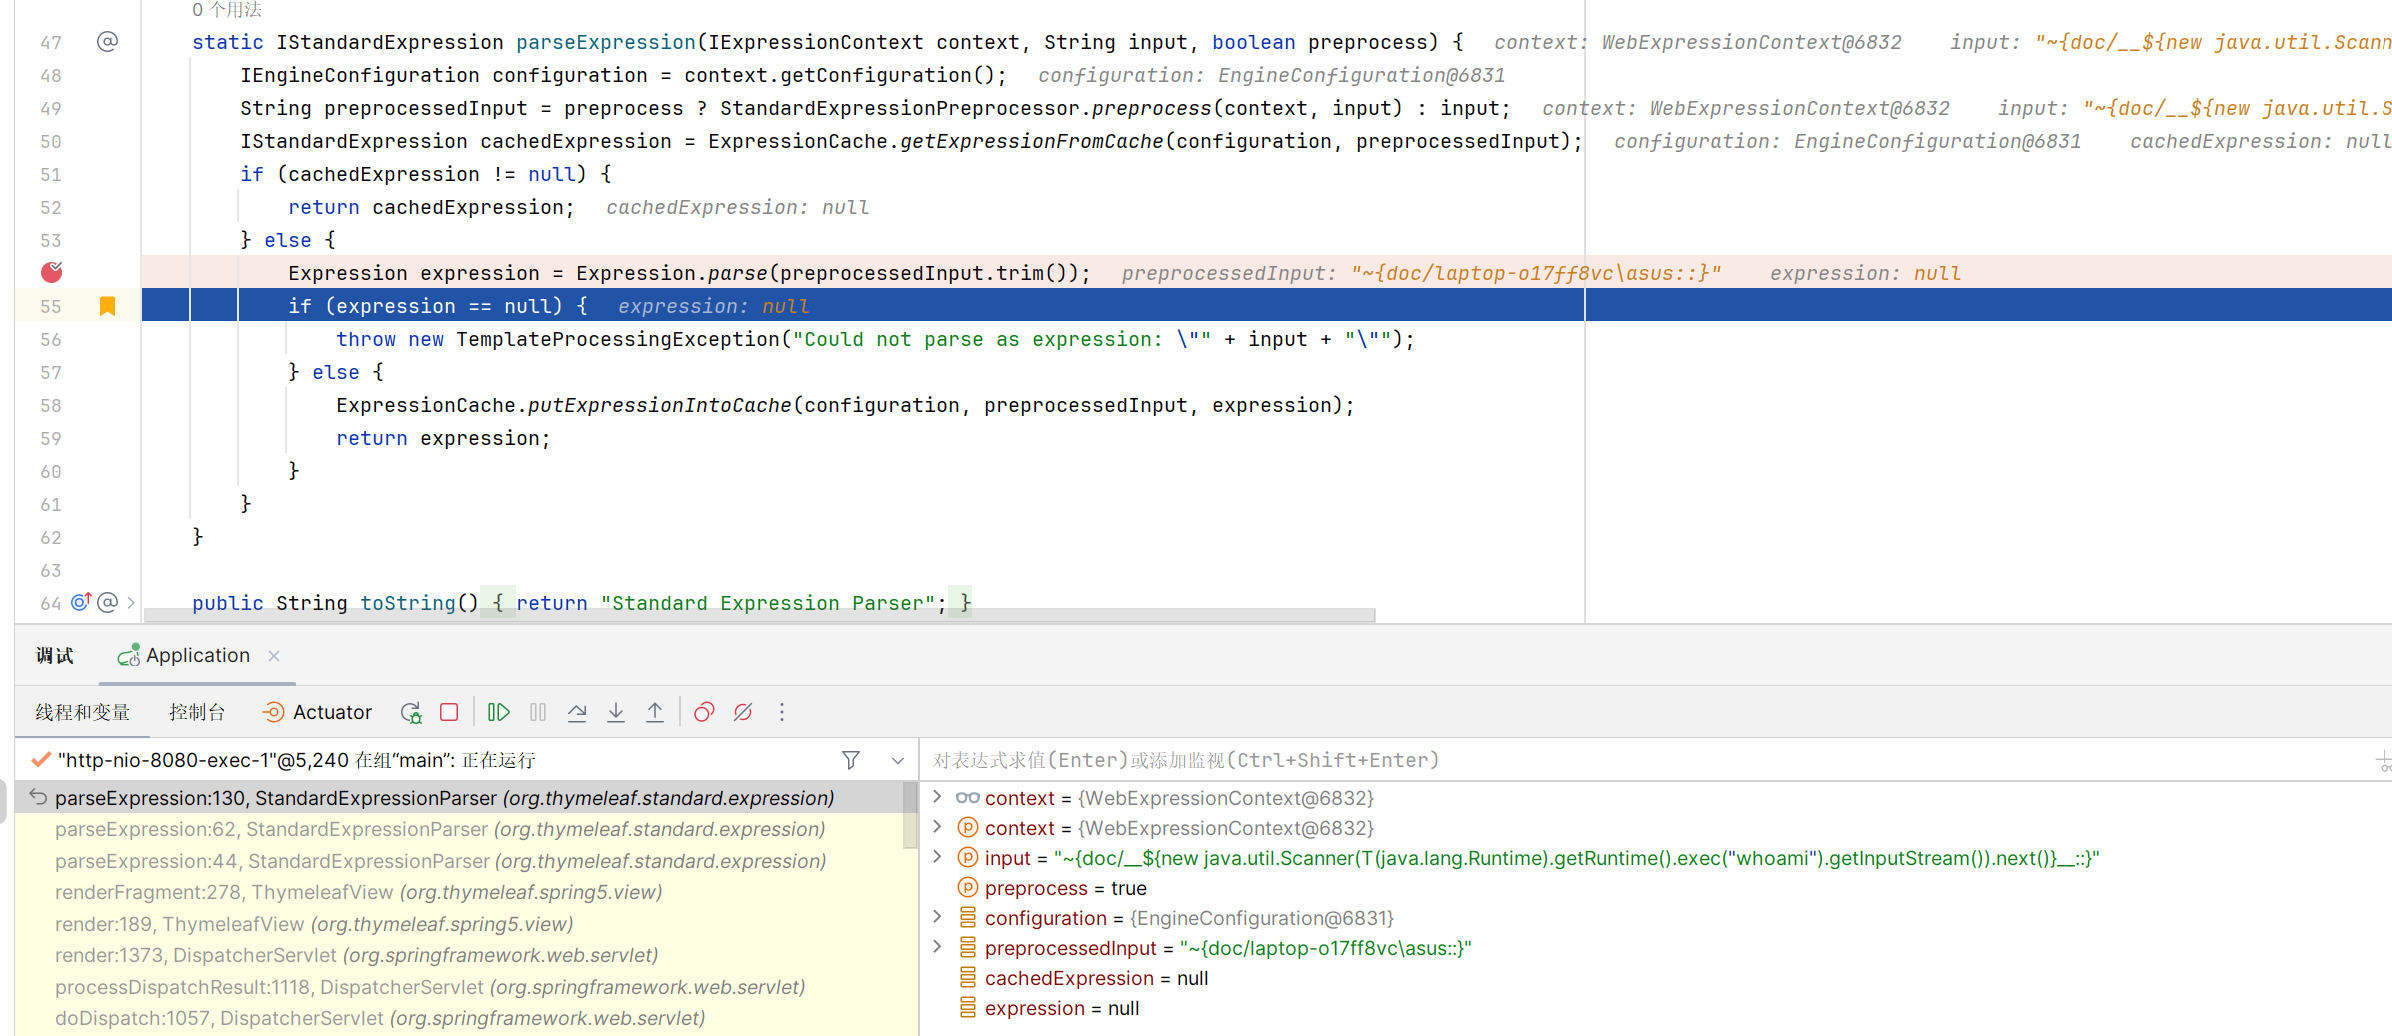This screenshot has width=2392, height=1036.
Task: Expand the folded toString method on line 64
Action: [131, 602]
